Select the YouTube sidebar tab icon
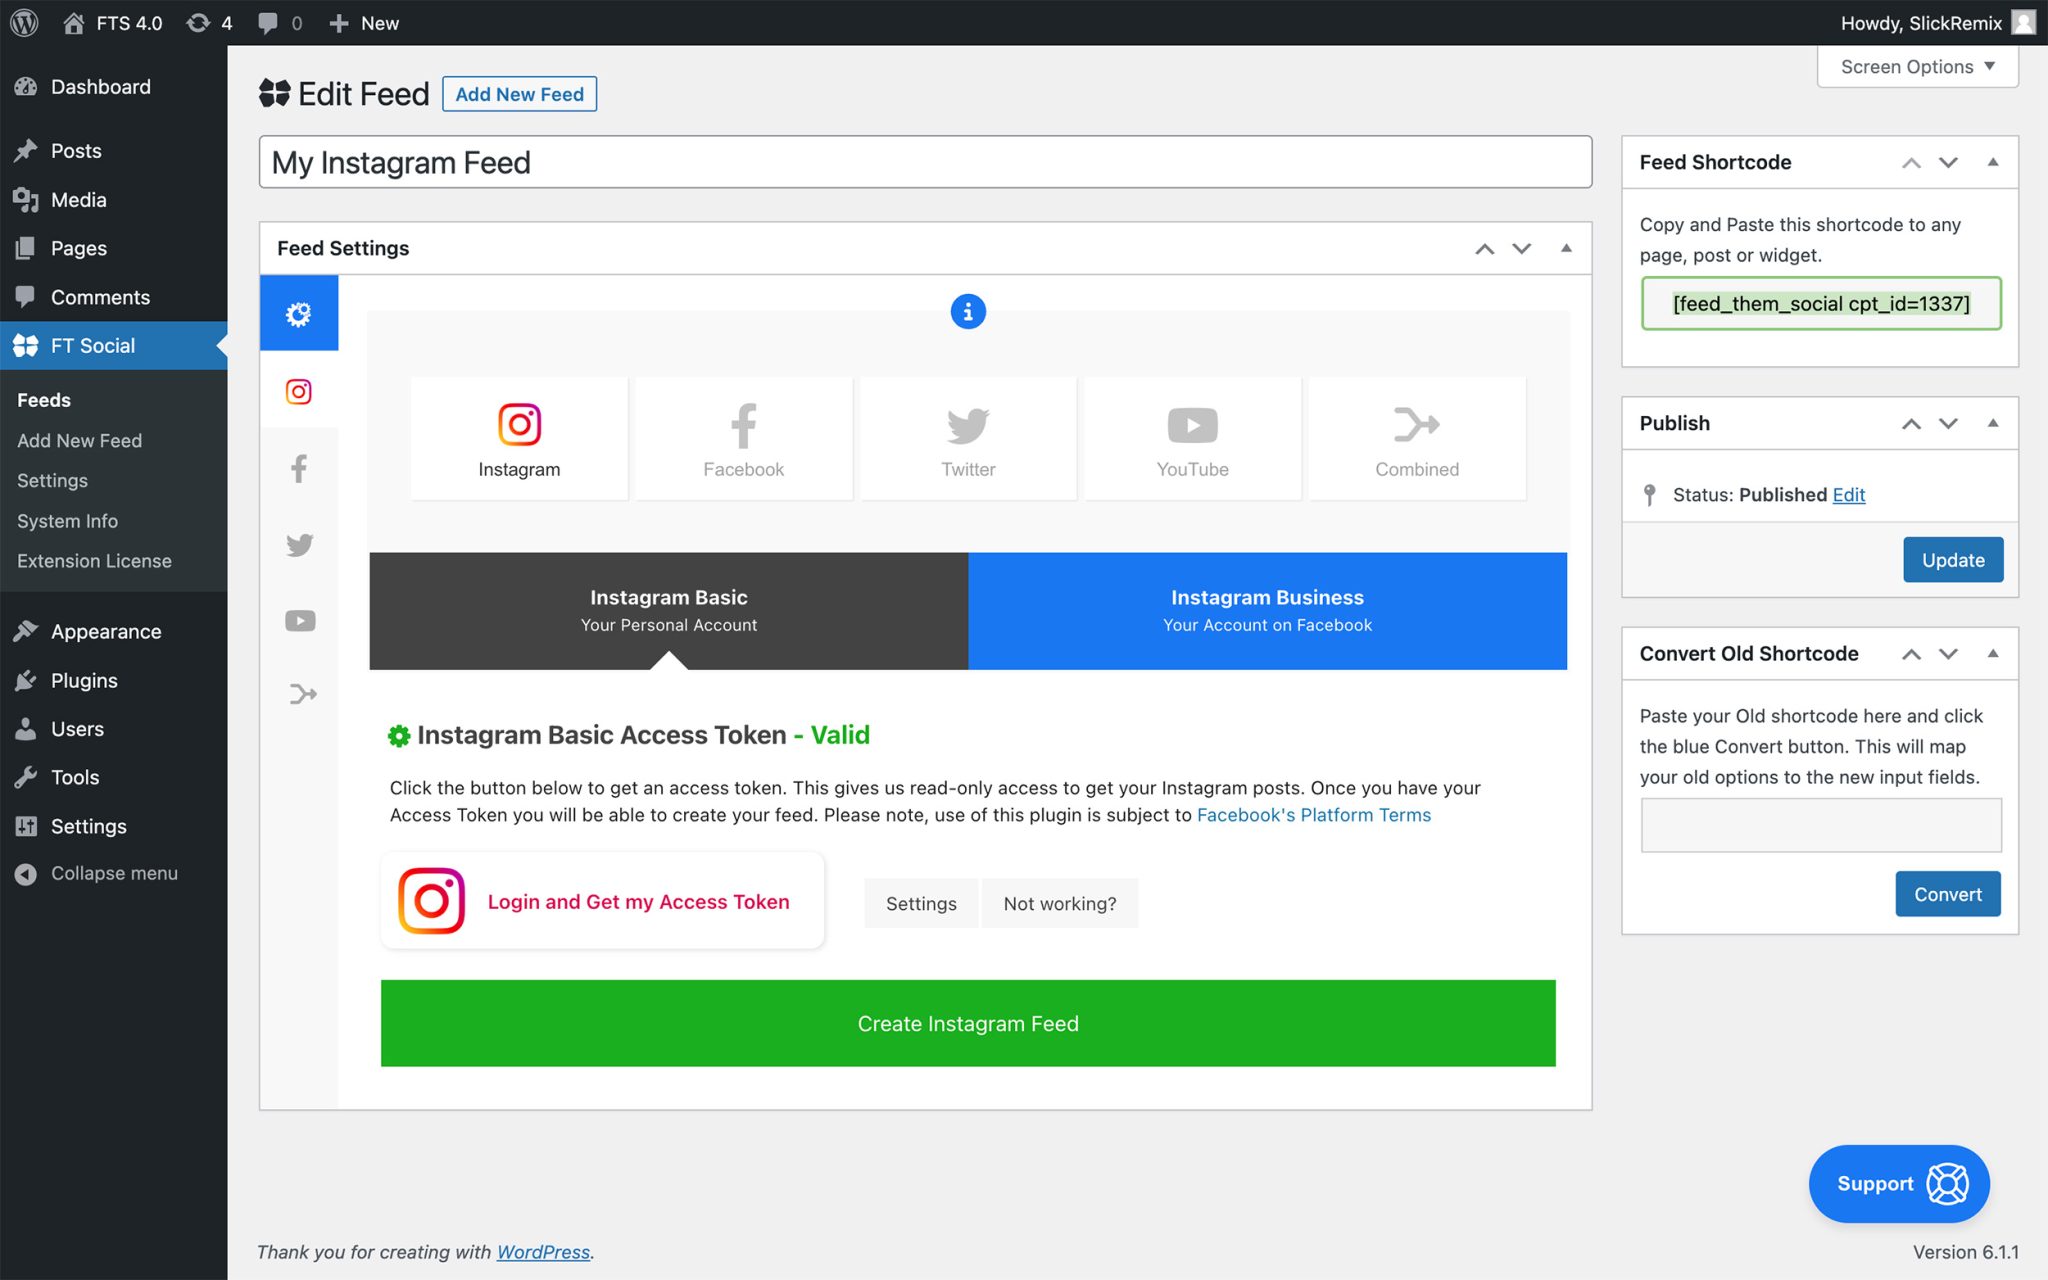 (299, 621)
